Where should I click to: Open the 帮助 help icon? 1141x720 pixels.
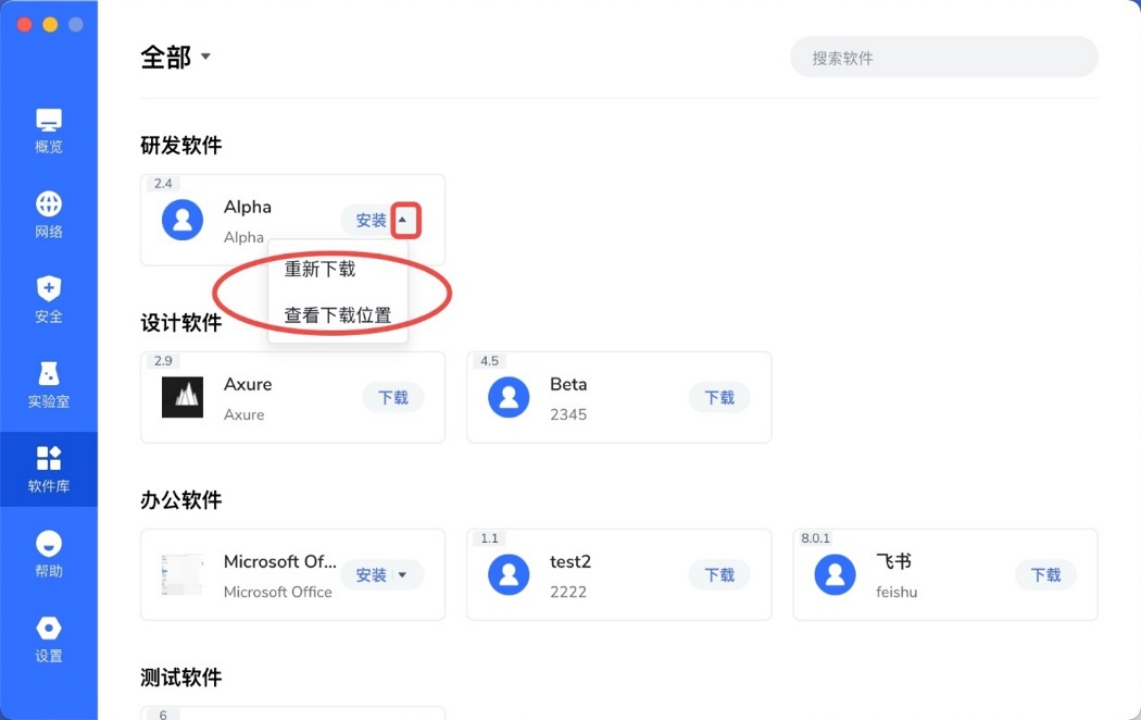(49, 545)
